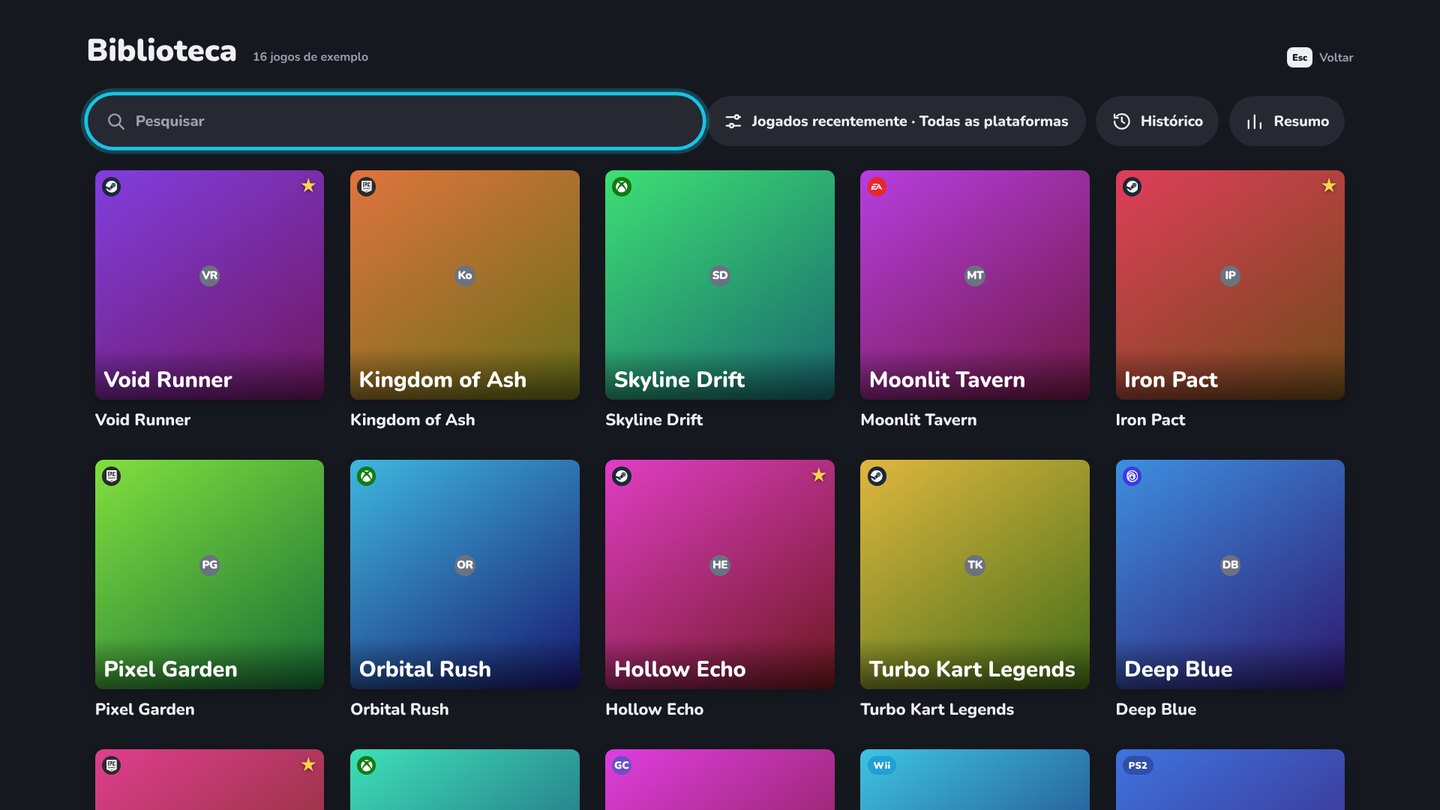The image size is (1440, 810).
Task: Click the filter sliders icon
Action: 733,121
